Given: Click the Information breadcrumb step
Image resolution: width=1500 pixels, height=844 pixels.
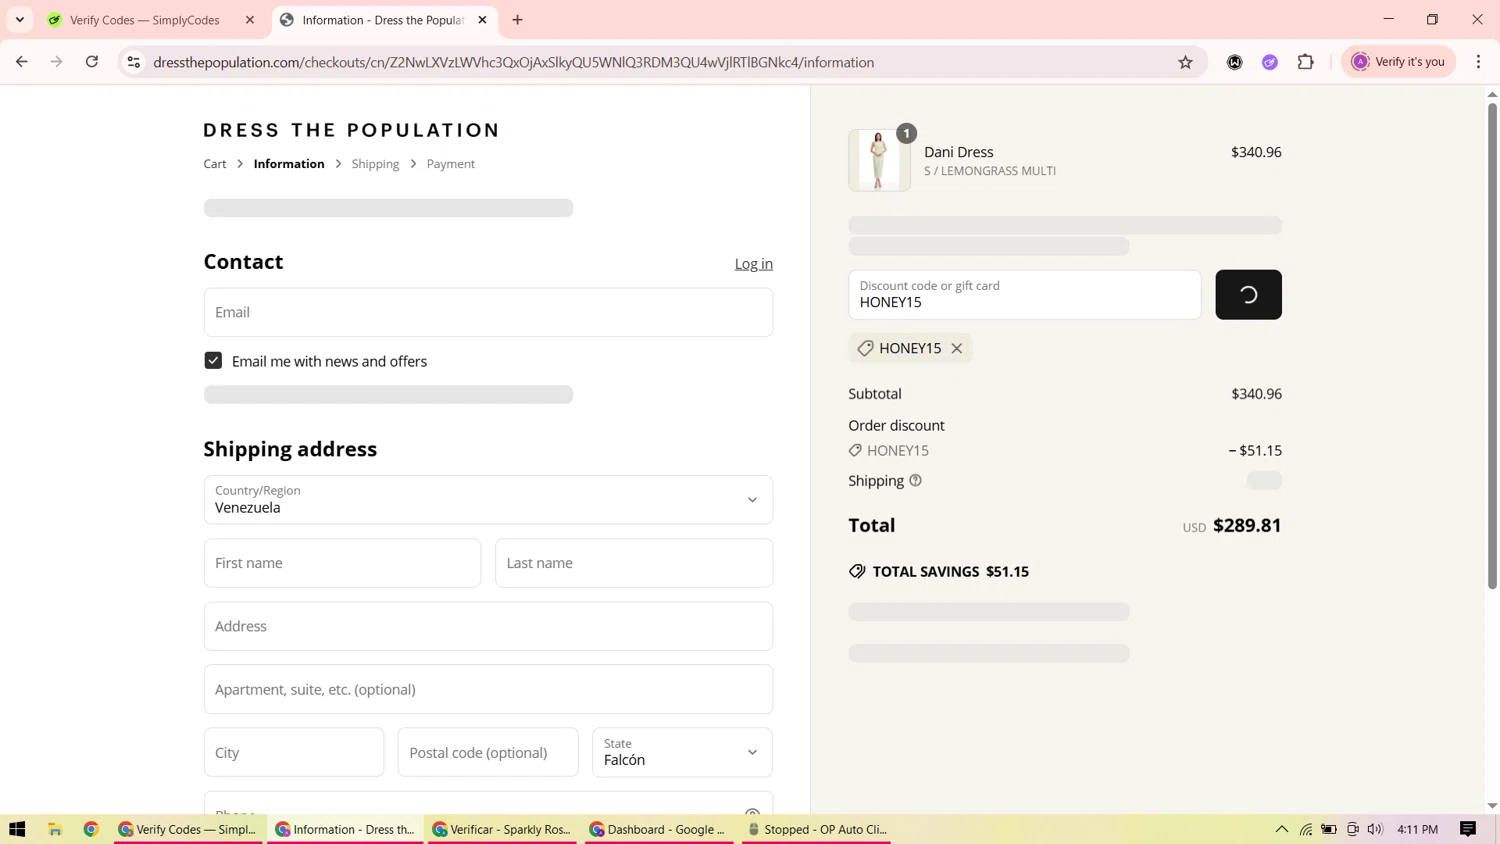Looking at the screenshot, I should 289,164.
